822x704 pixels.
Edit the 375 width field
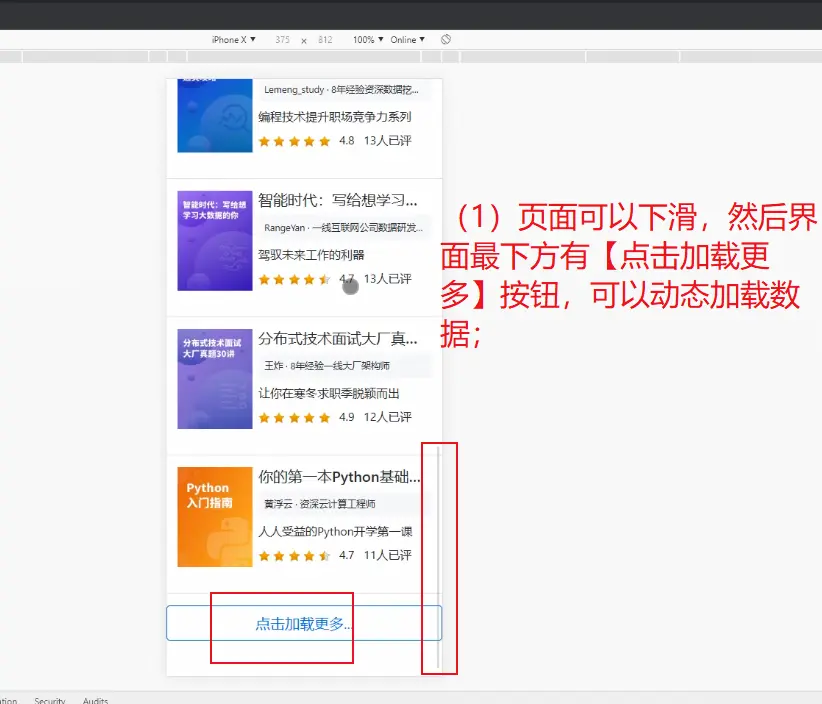click(283, 39)
